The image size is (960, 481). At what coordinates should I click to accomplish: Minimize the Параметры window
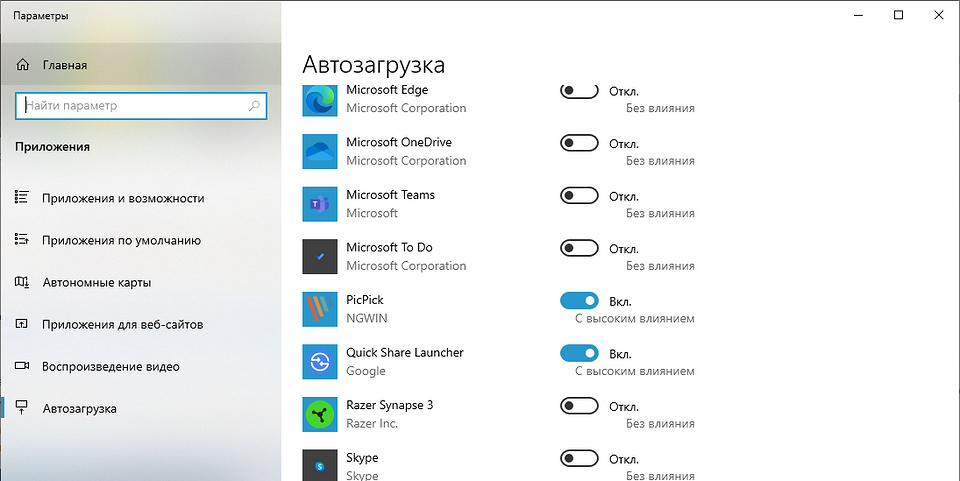859,16
